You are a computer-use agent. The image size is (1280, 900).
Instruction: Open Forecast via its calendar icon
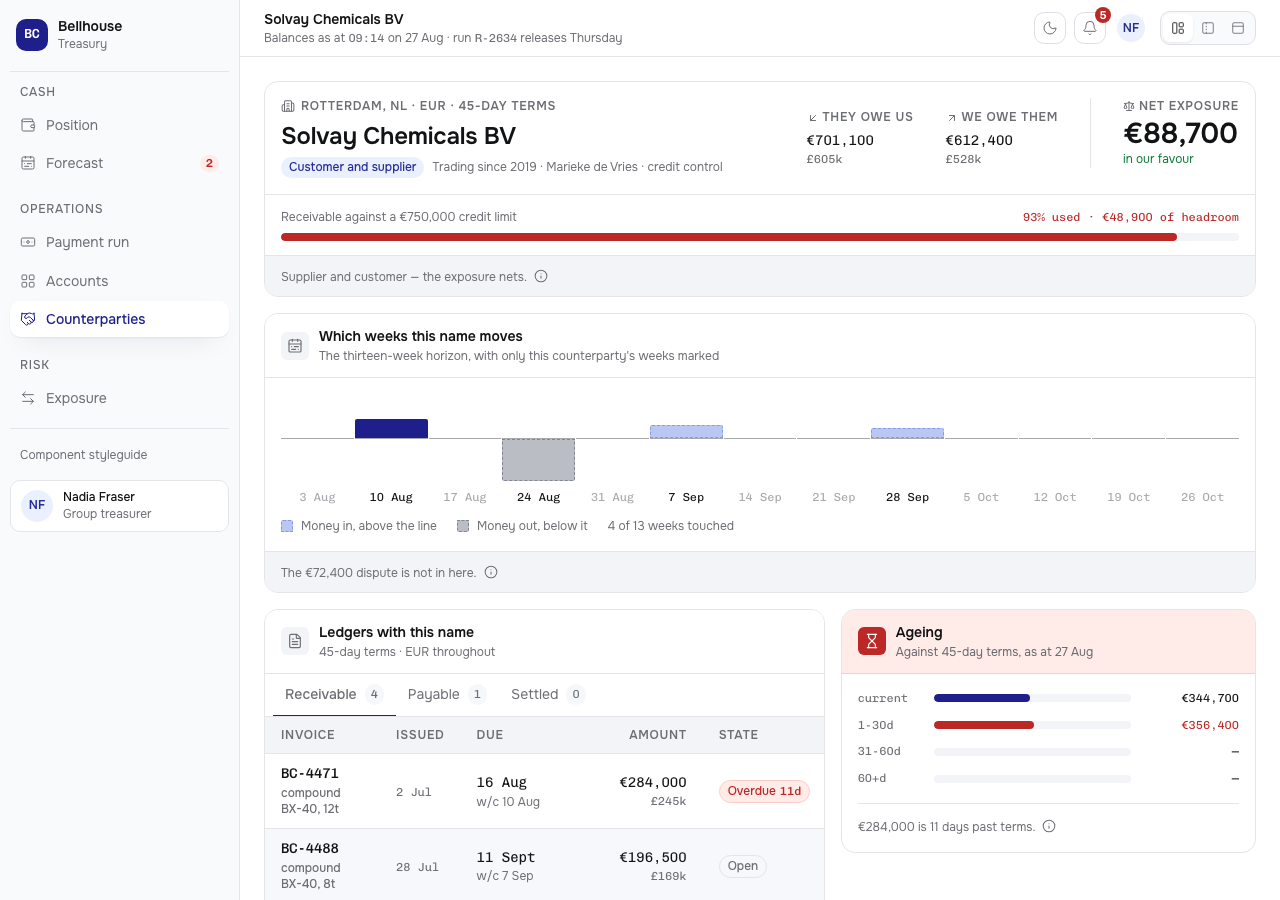point(28,163)
